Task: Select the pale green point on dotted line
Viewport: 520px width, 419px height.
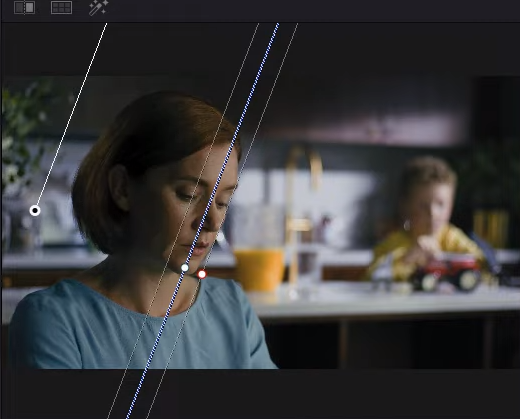Action: [185, 268]
